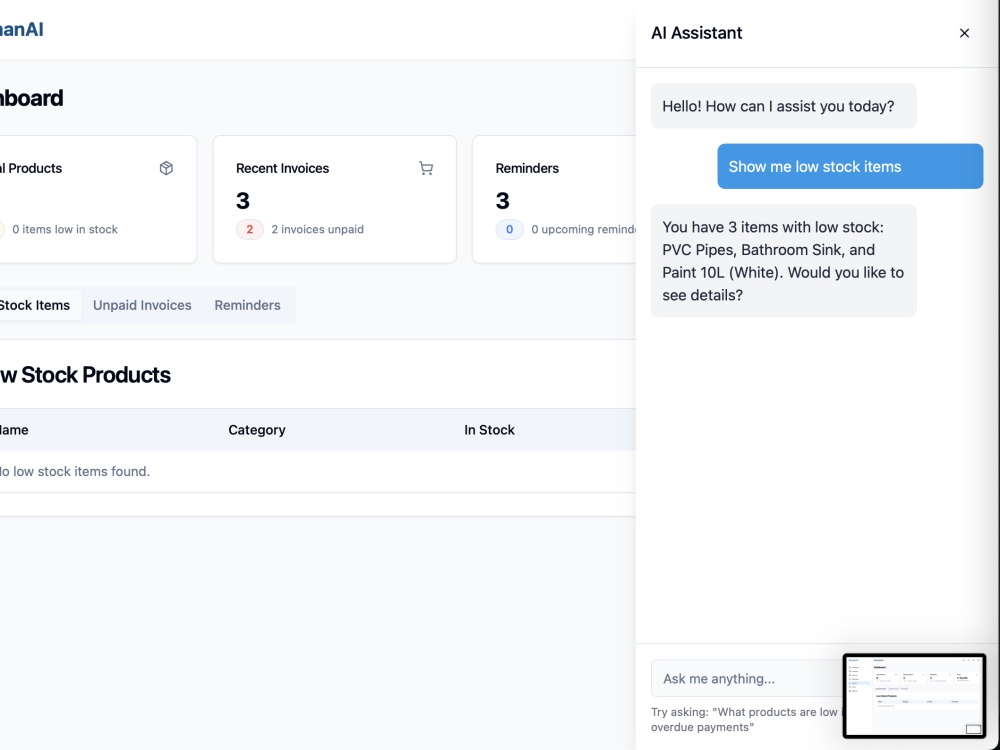Select the Stock Items tab
This screenshot has height=750, width=1000.
tap(35, 305)
